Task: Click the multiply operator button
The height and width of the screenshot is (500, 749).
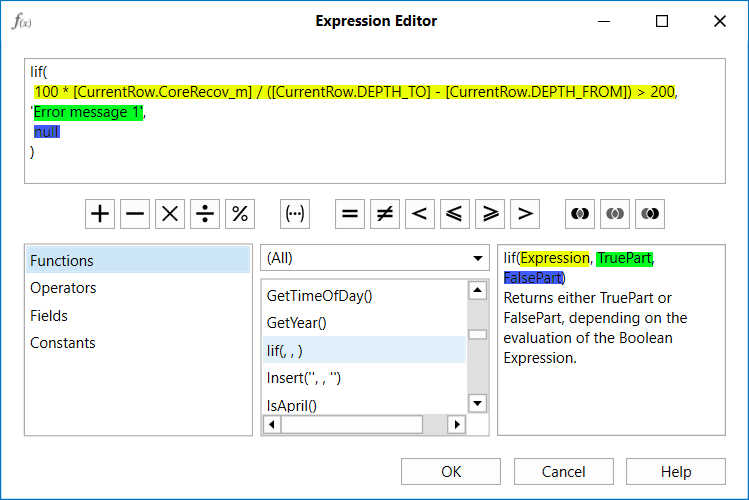Action: [170, 214]
